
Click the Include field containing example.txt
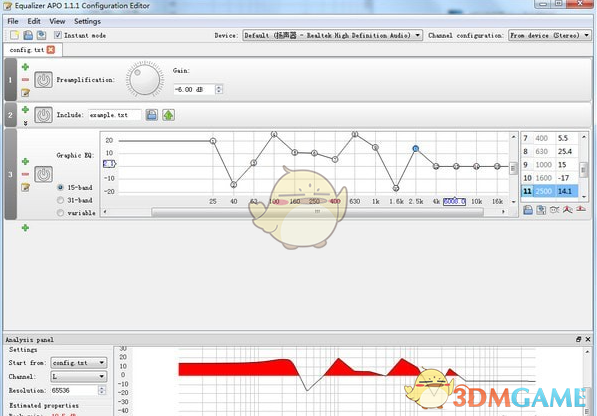point(115,115)
